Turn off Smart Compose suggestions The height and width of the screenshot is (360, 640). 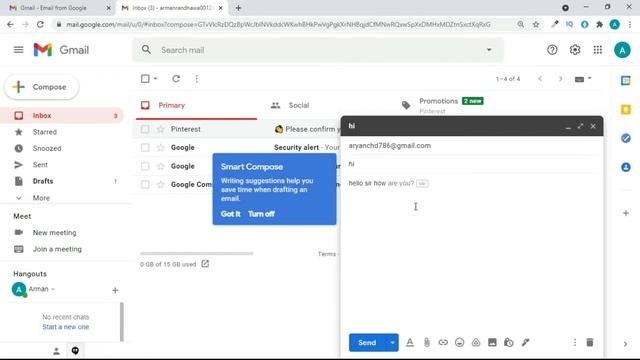(x=261, y=213)
